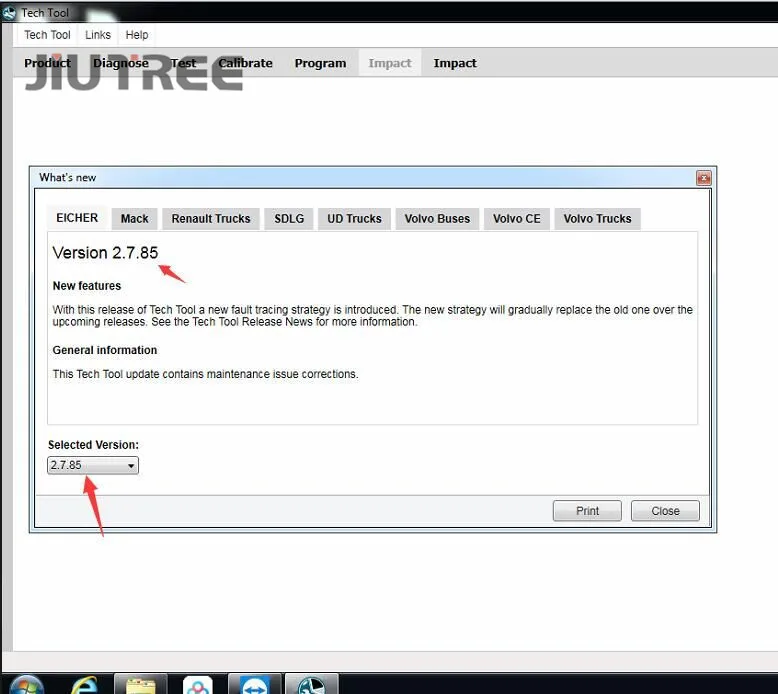Viewport: 778px width, 694px height.
Task: Open the Tech Tool menu
Action: click(47, 35)
